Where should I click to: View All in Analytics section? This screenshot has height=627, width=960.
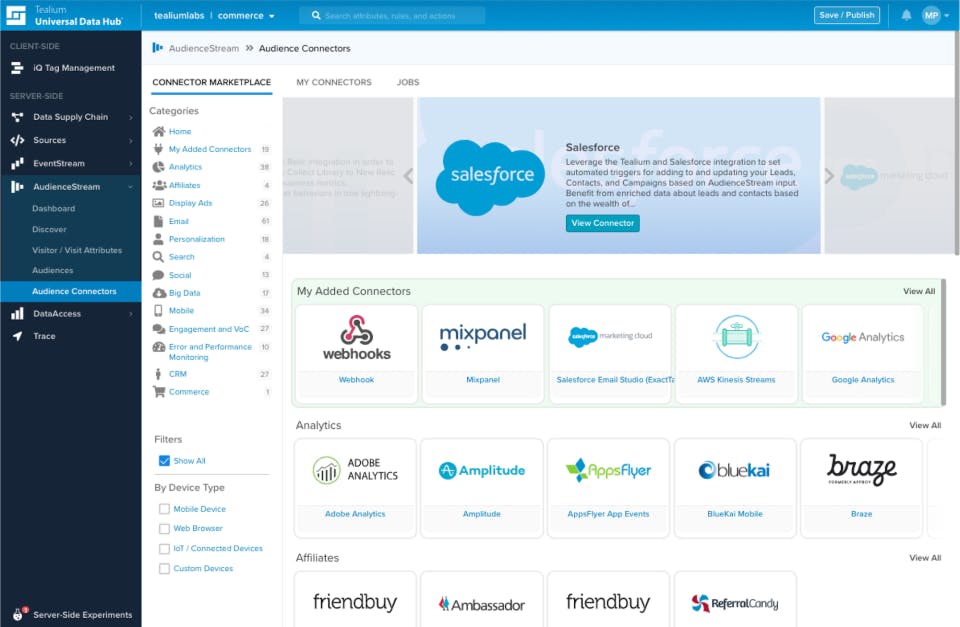pos(925,425)
